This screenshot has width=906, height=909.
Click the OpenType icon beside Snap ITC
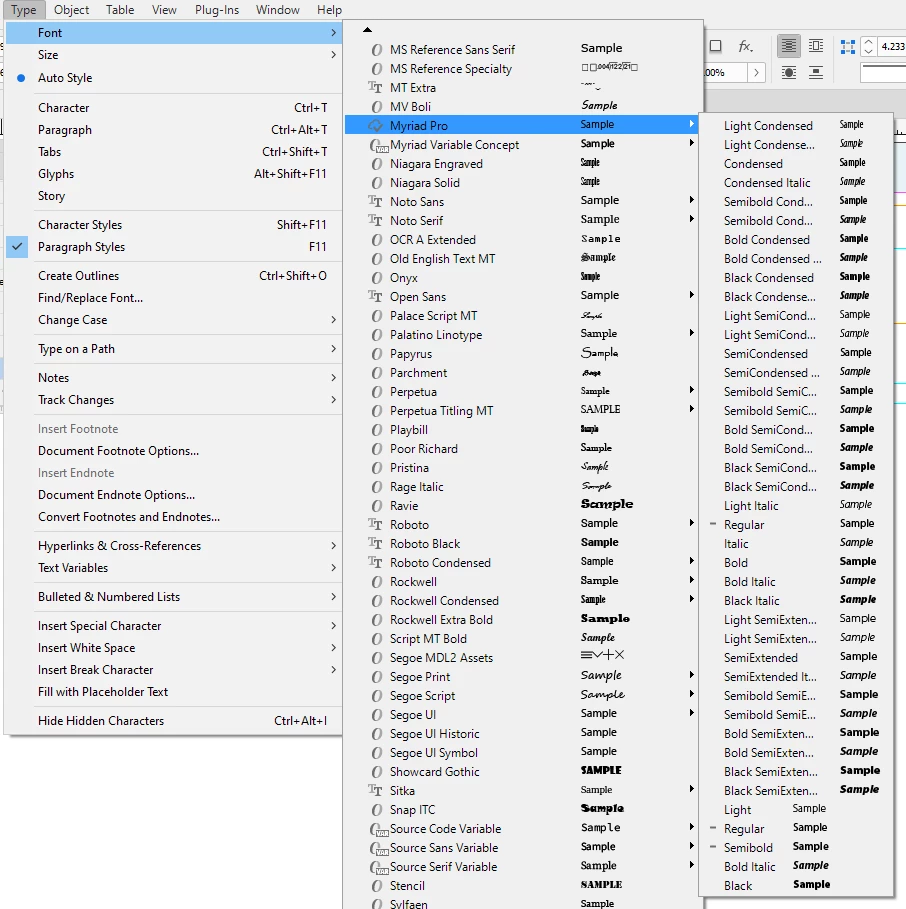click(377, 810)
